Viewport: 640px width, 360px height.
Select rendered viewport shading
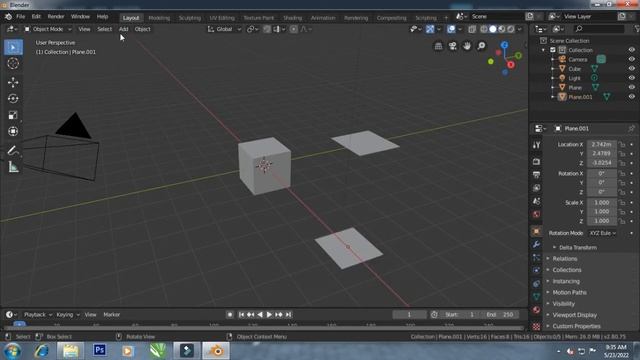pos(511,29)
